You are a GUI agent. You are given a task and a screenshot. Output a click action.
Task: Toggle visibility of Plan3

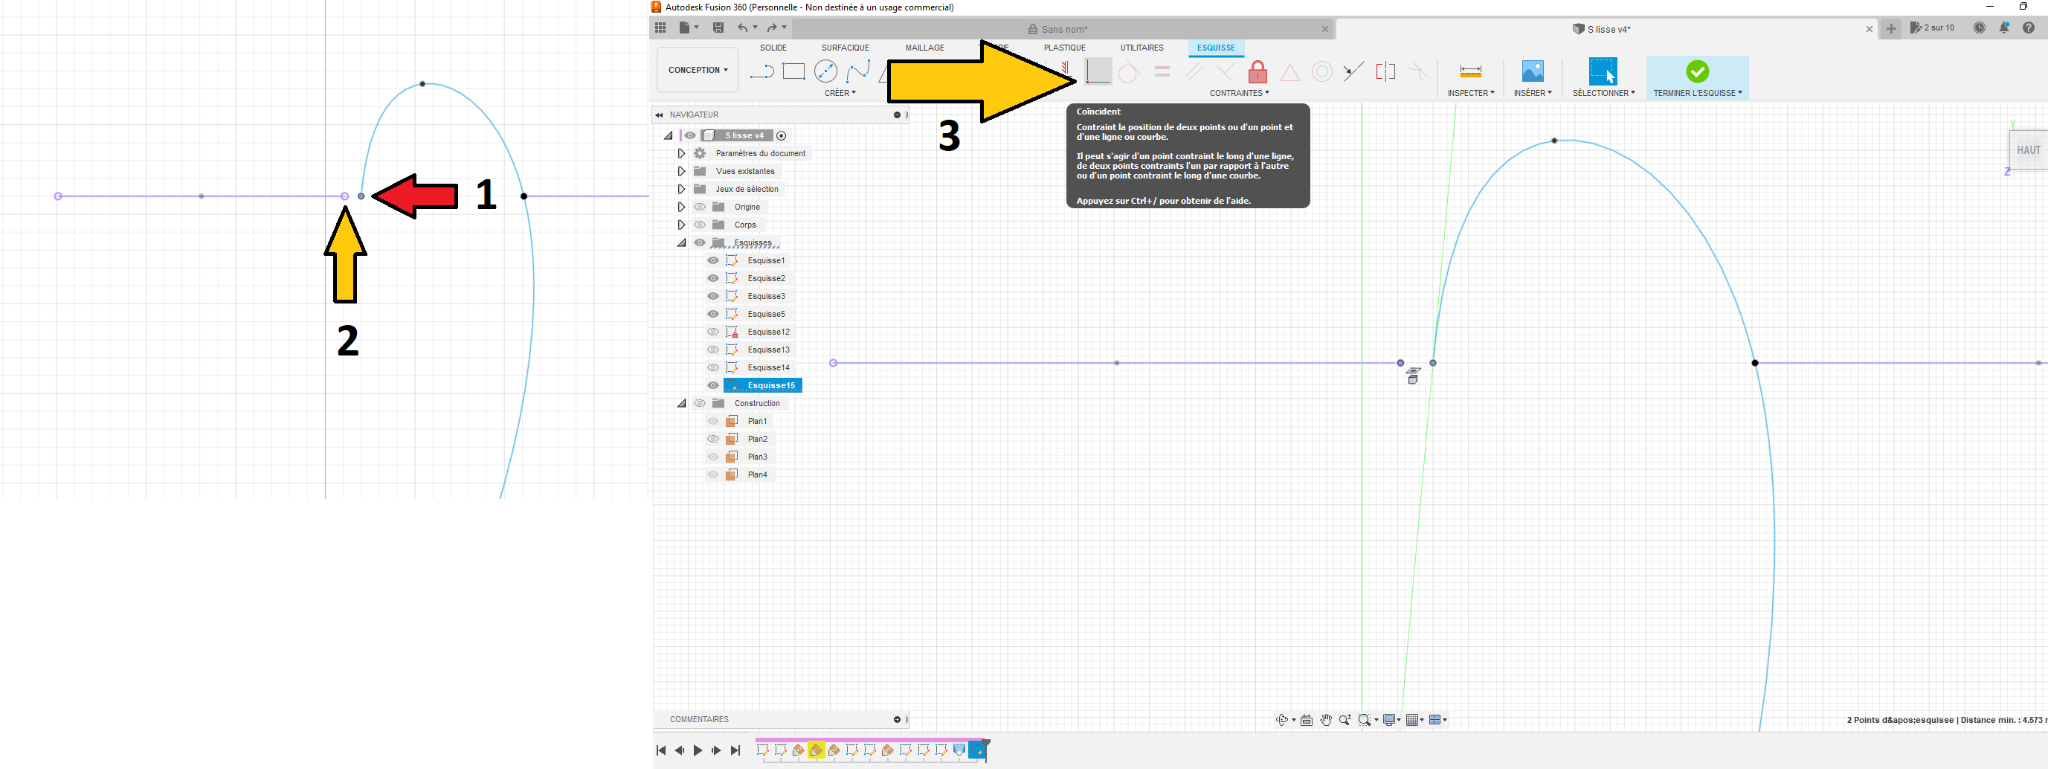coord(713,457)
